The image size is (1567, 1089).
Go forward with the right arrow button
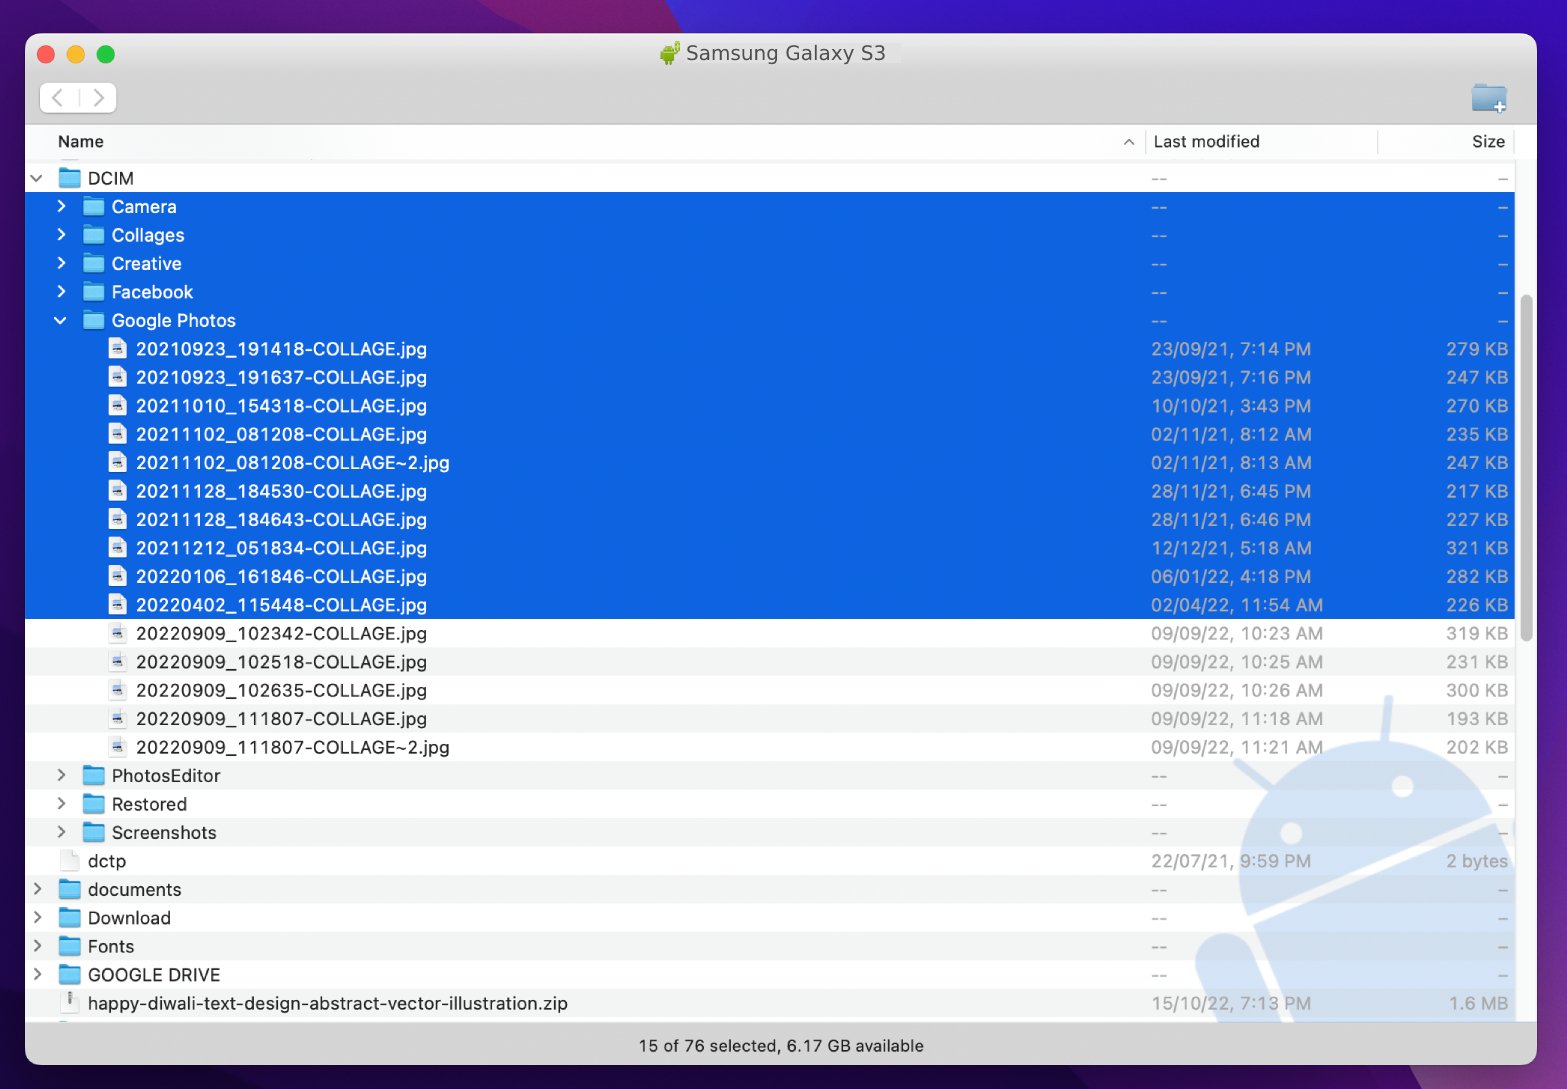(98, 97)
